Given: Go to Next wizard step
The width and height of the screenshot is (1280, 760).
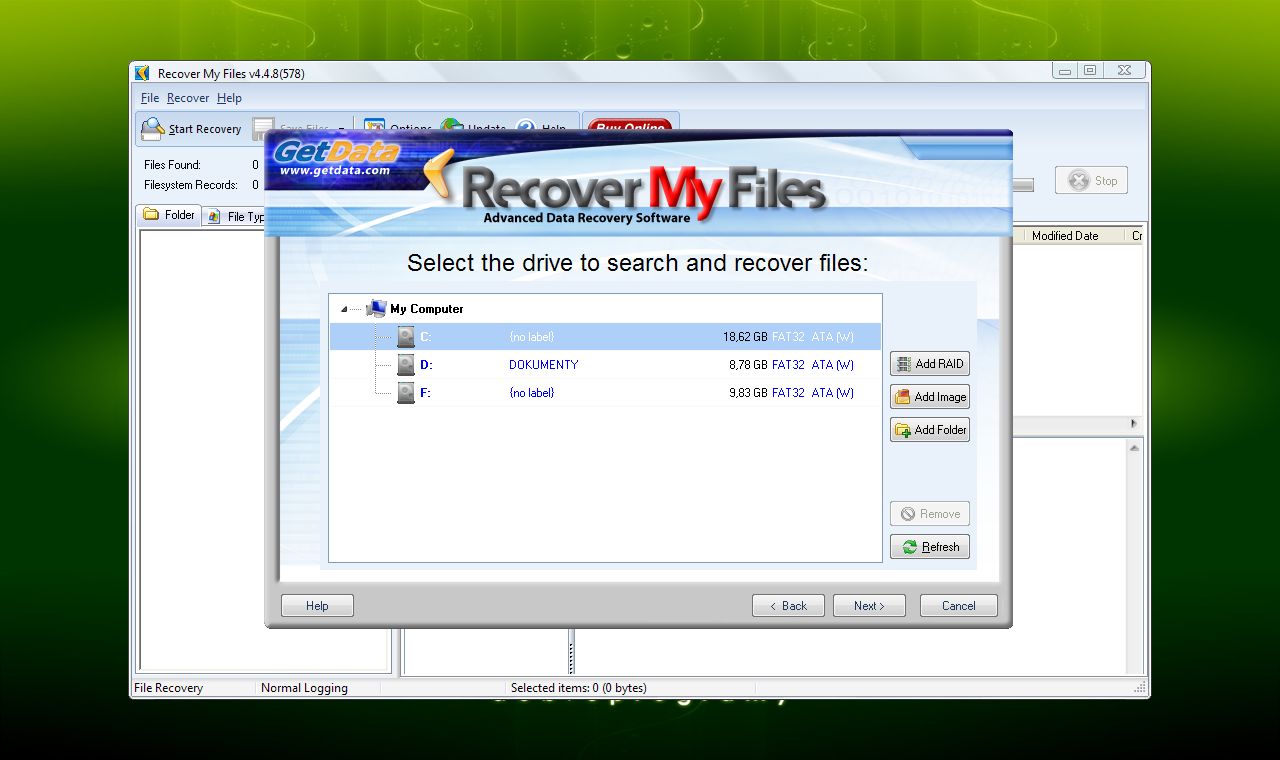Looking at the screenshot, I should tap(869, 606).
